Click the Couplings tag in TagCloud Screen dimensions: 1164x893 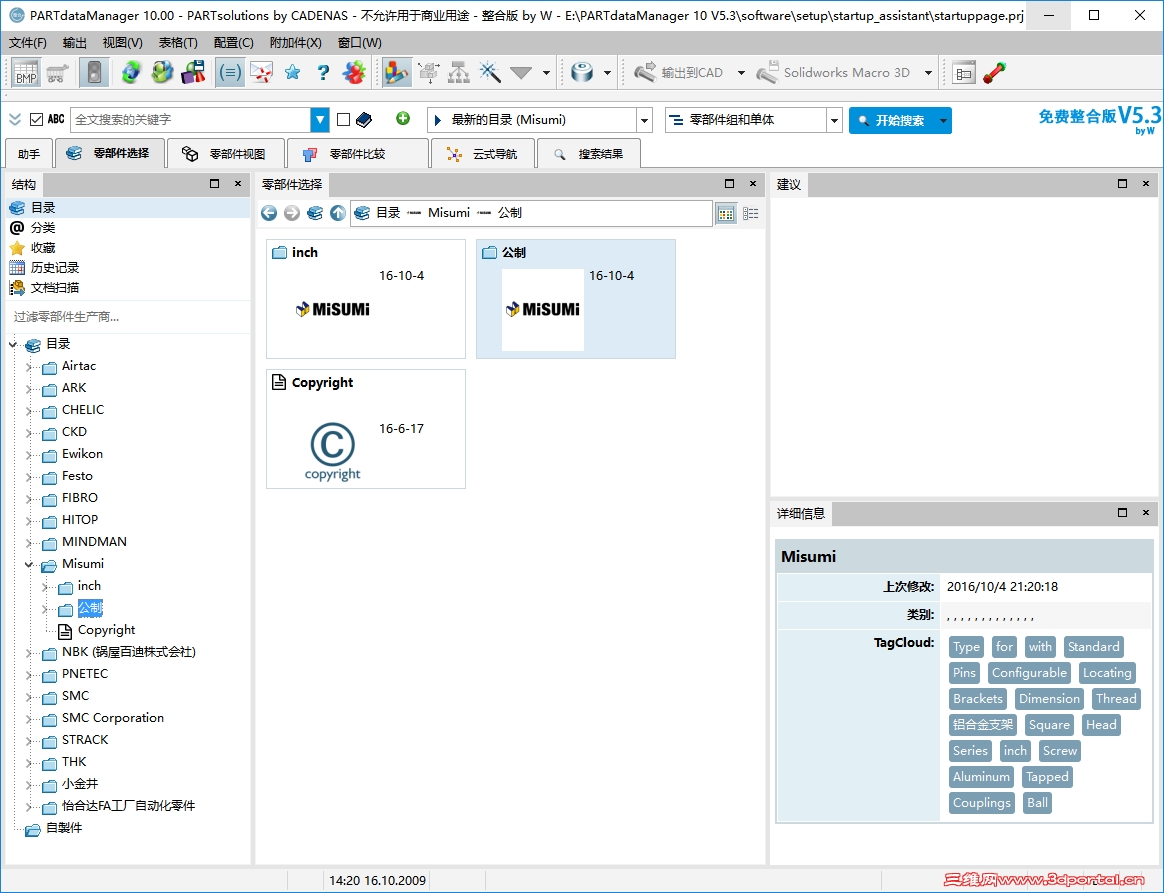click(x=981, y=803)
